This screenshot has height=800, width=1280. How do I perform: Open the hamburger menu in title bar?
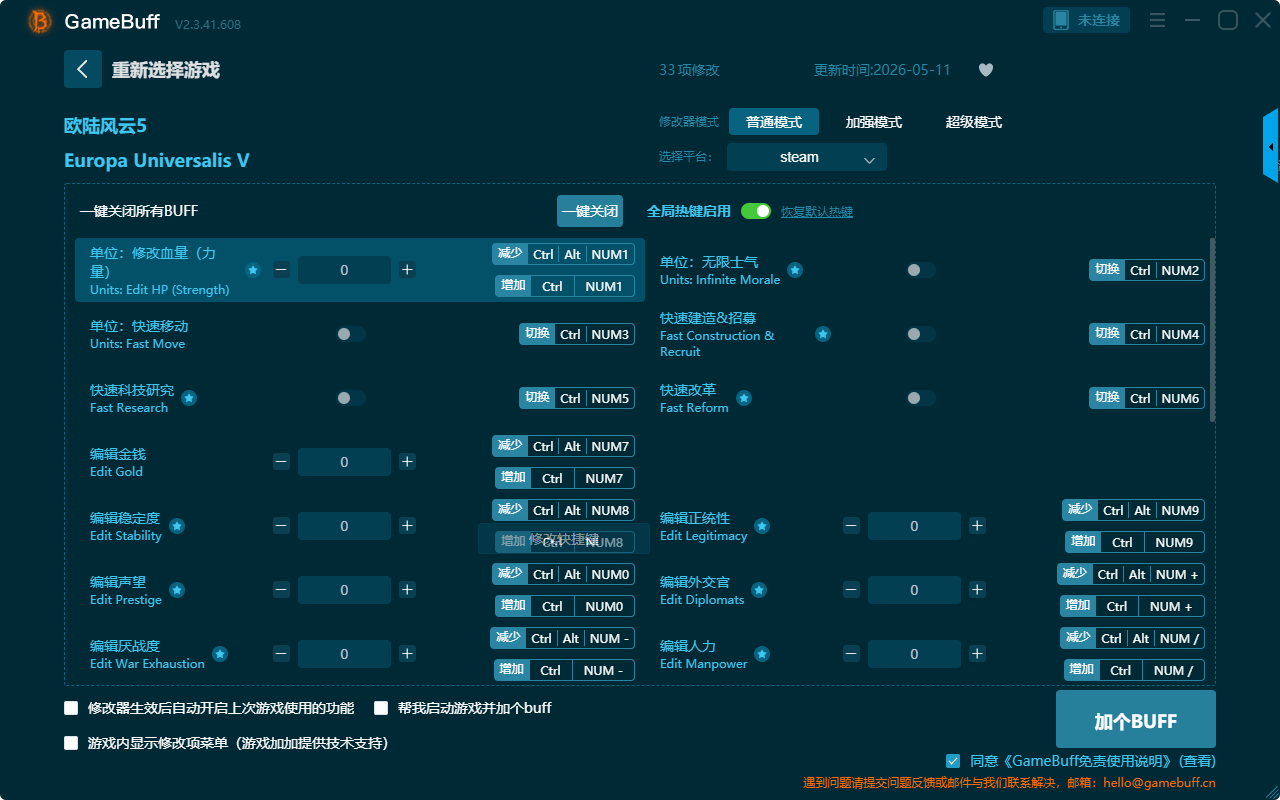[x=1157, y=20]
